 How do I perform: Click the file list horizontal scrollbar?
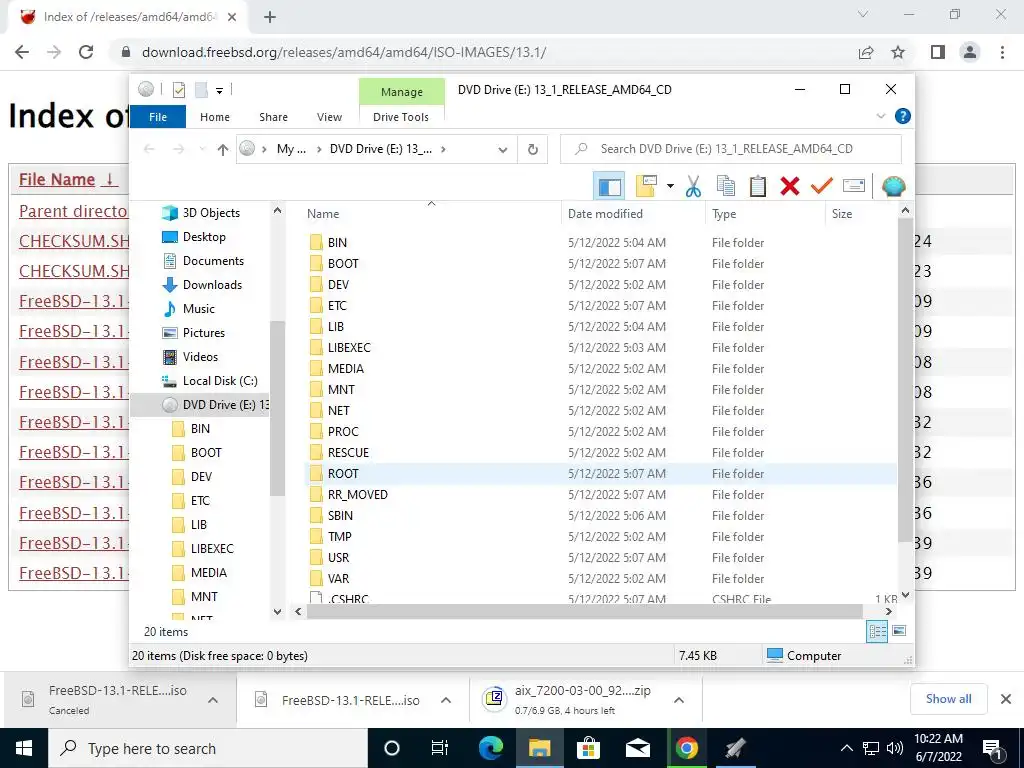tap(584, 612)
